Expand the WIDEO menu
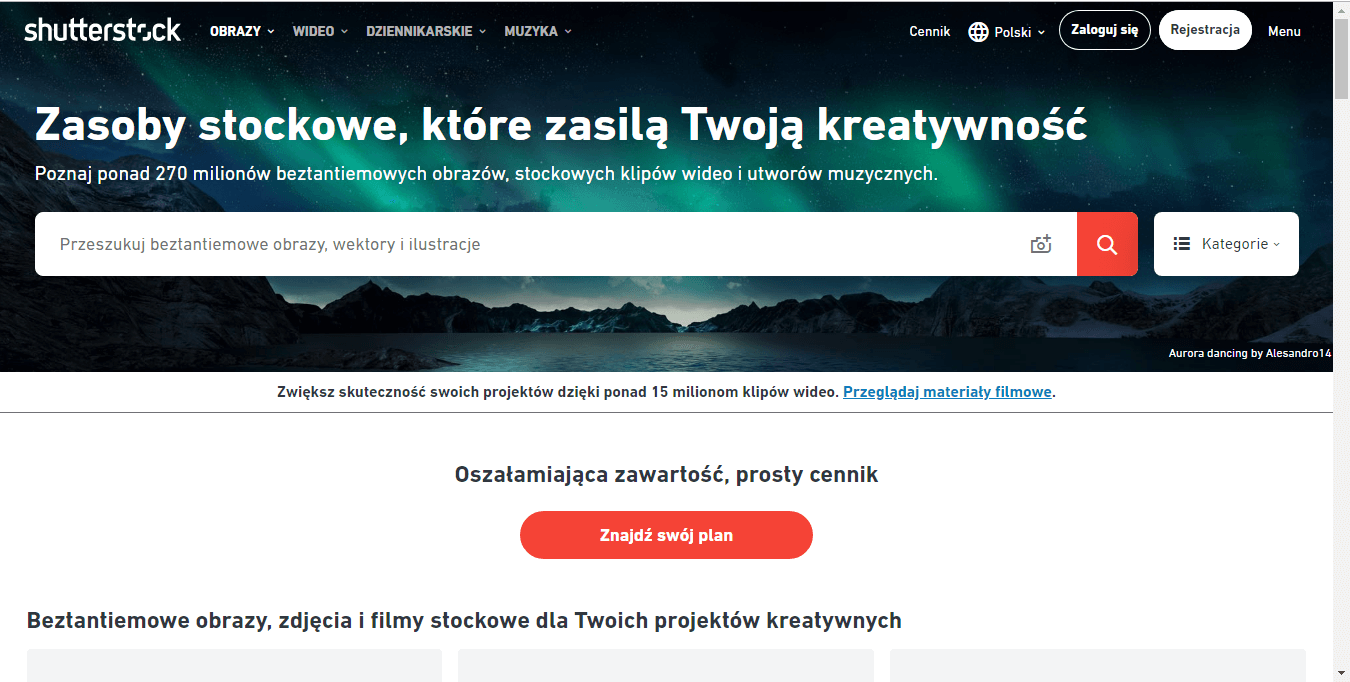The width and height of the screenshot is (1350, 682). 320,31
